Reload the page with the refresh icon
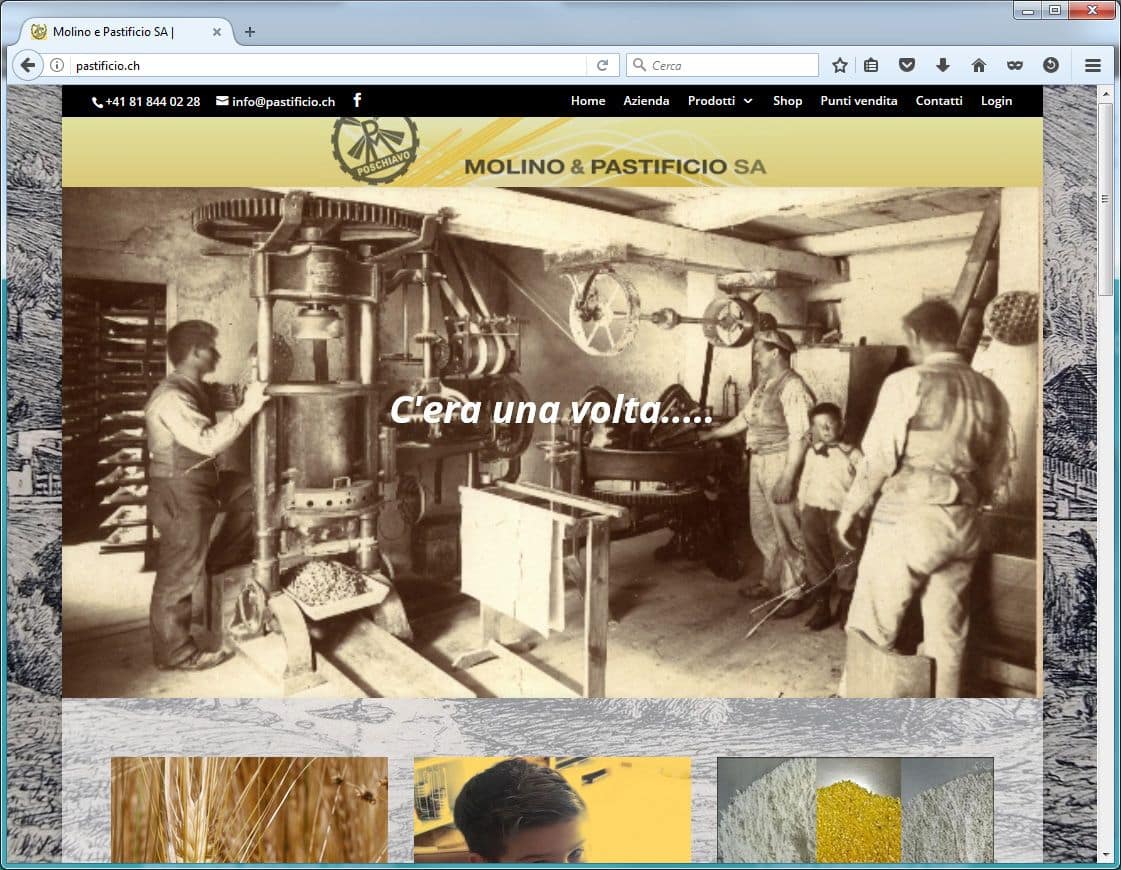 (x=603, y=65)
